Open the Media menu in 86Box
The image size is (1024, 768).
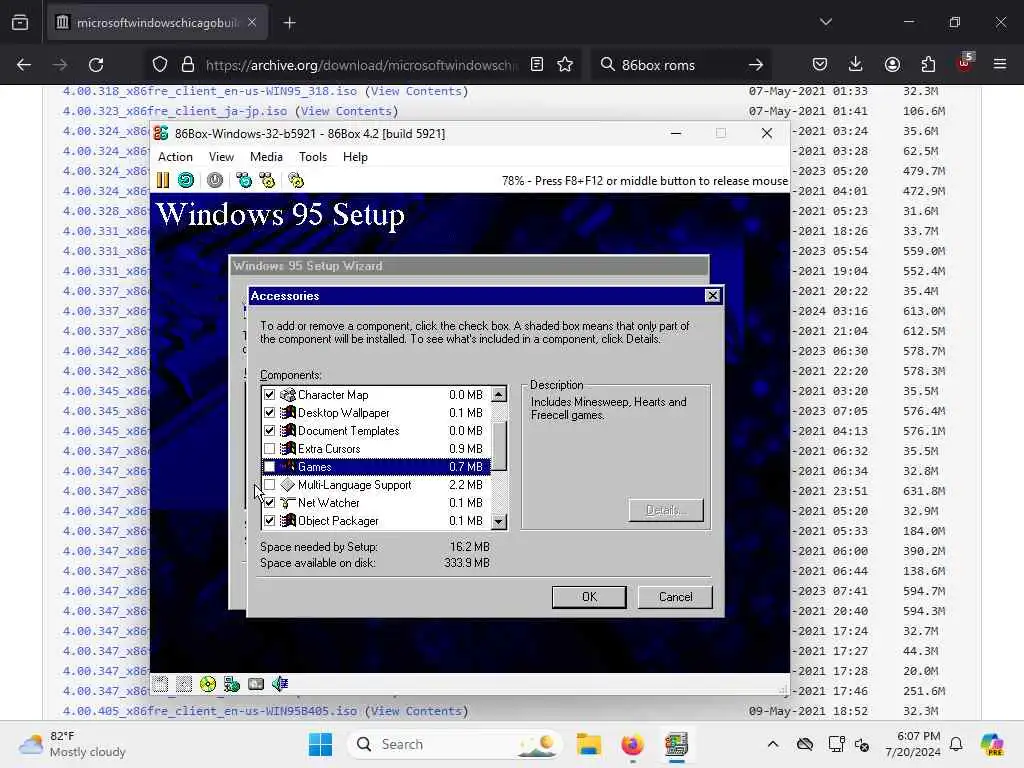266,157
